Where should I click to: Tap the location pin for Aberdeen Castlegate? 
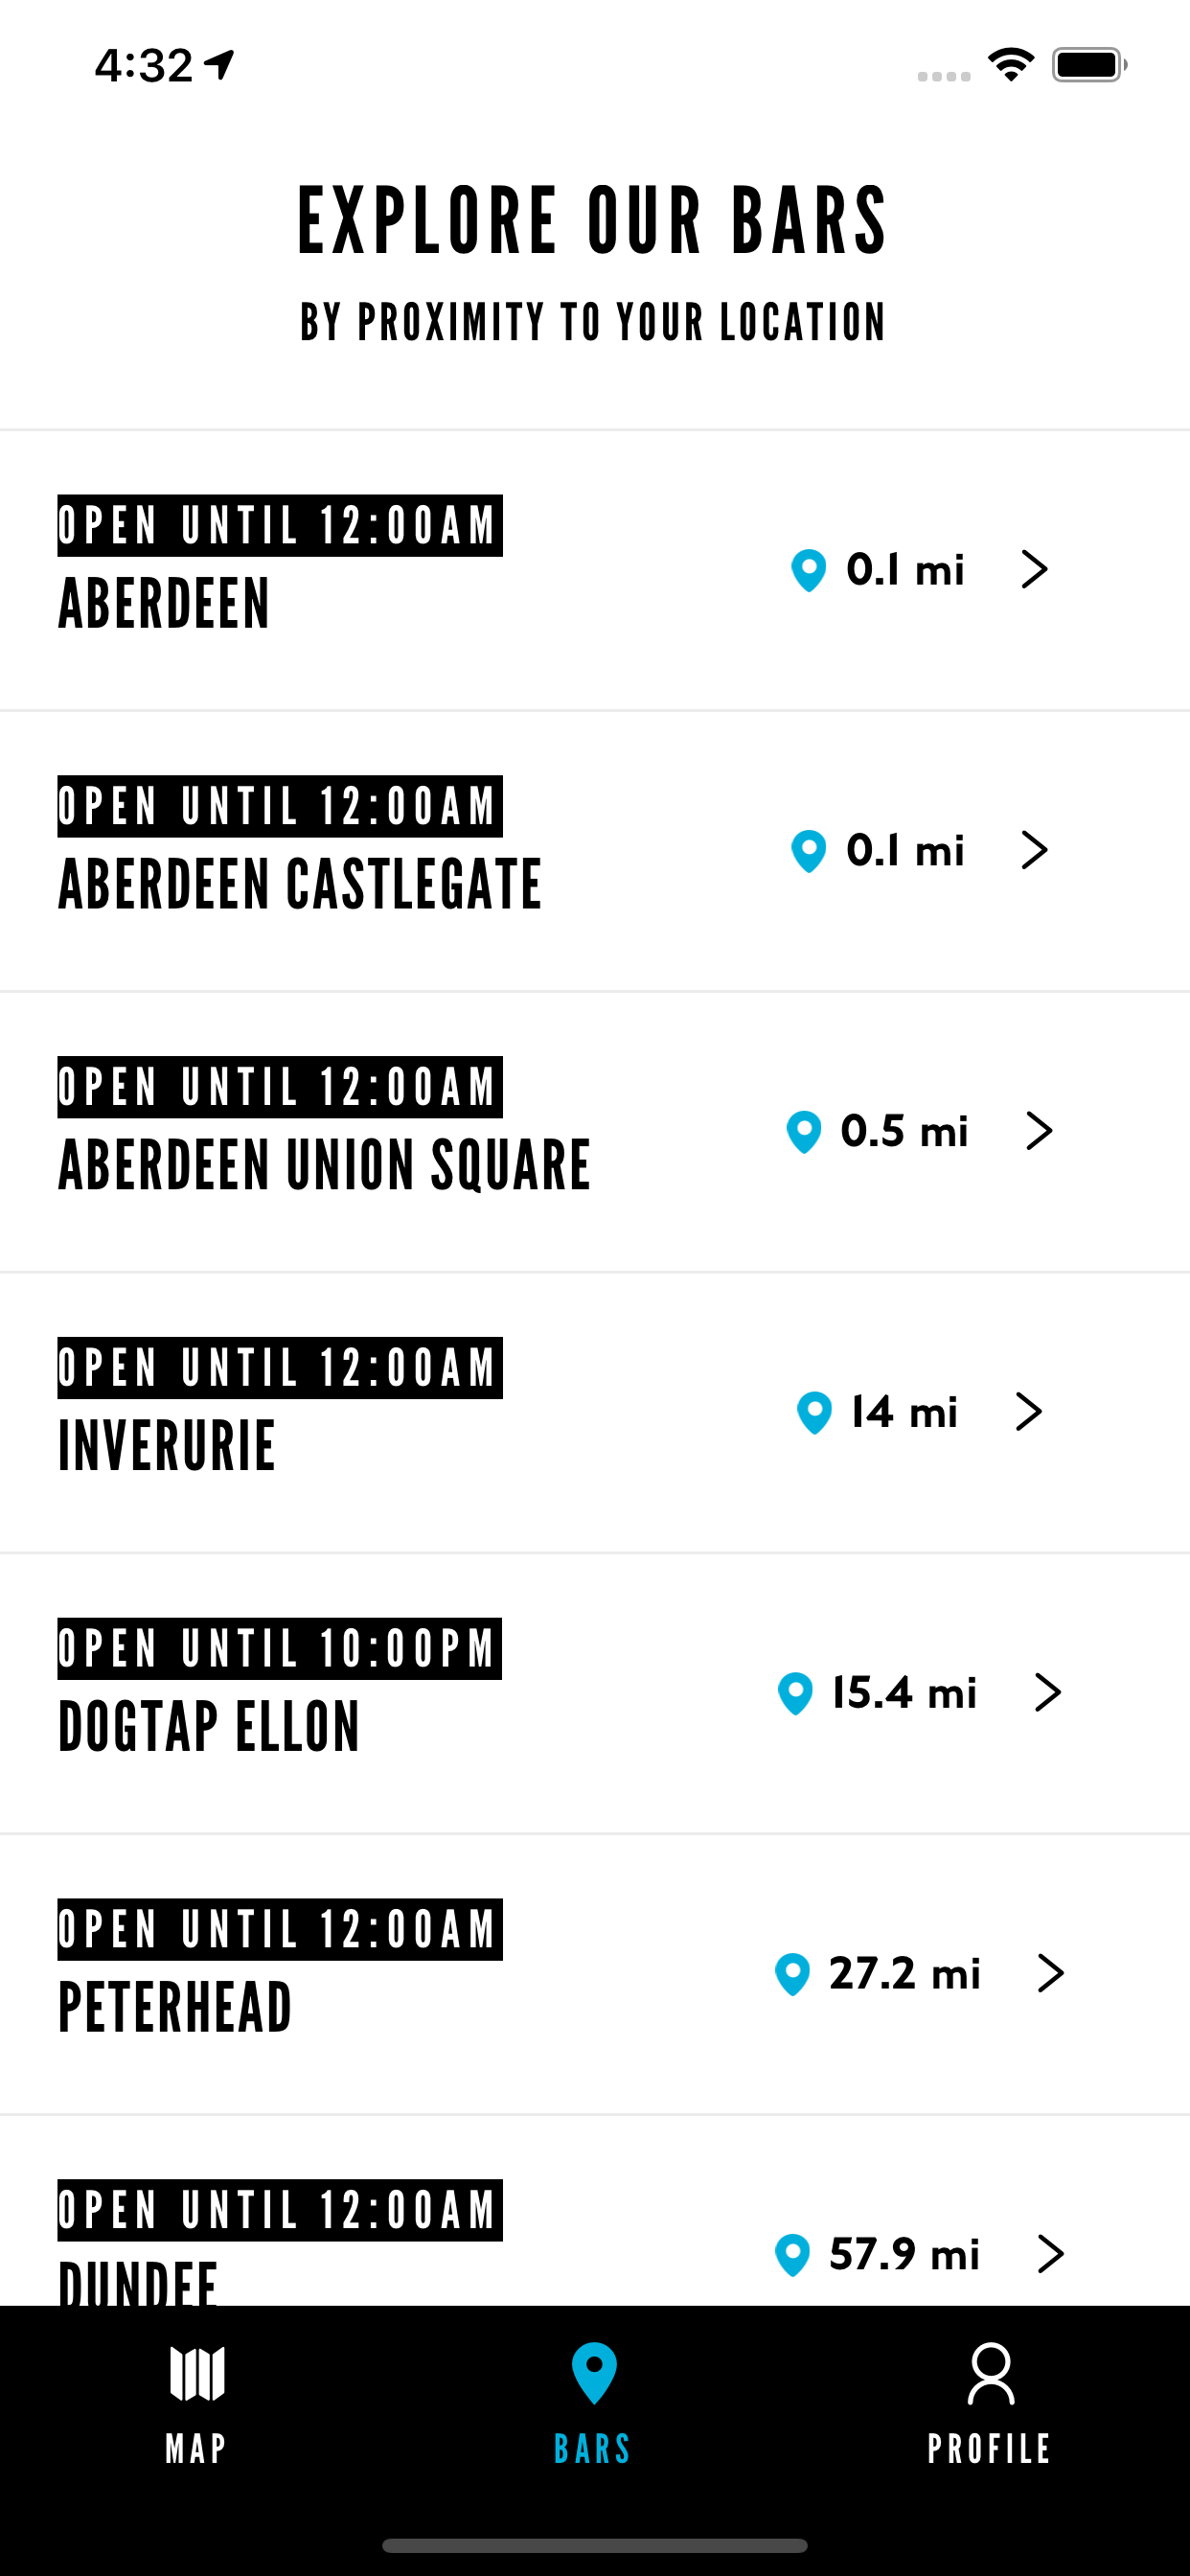pyautogui.click(x=808, y=851)
